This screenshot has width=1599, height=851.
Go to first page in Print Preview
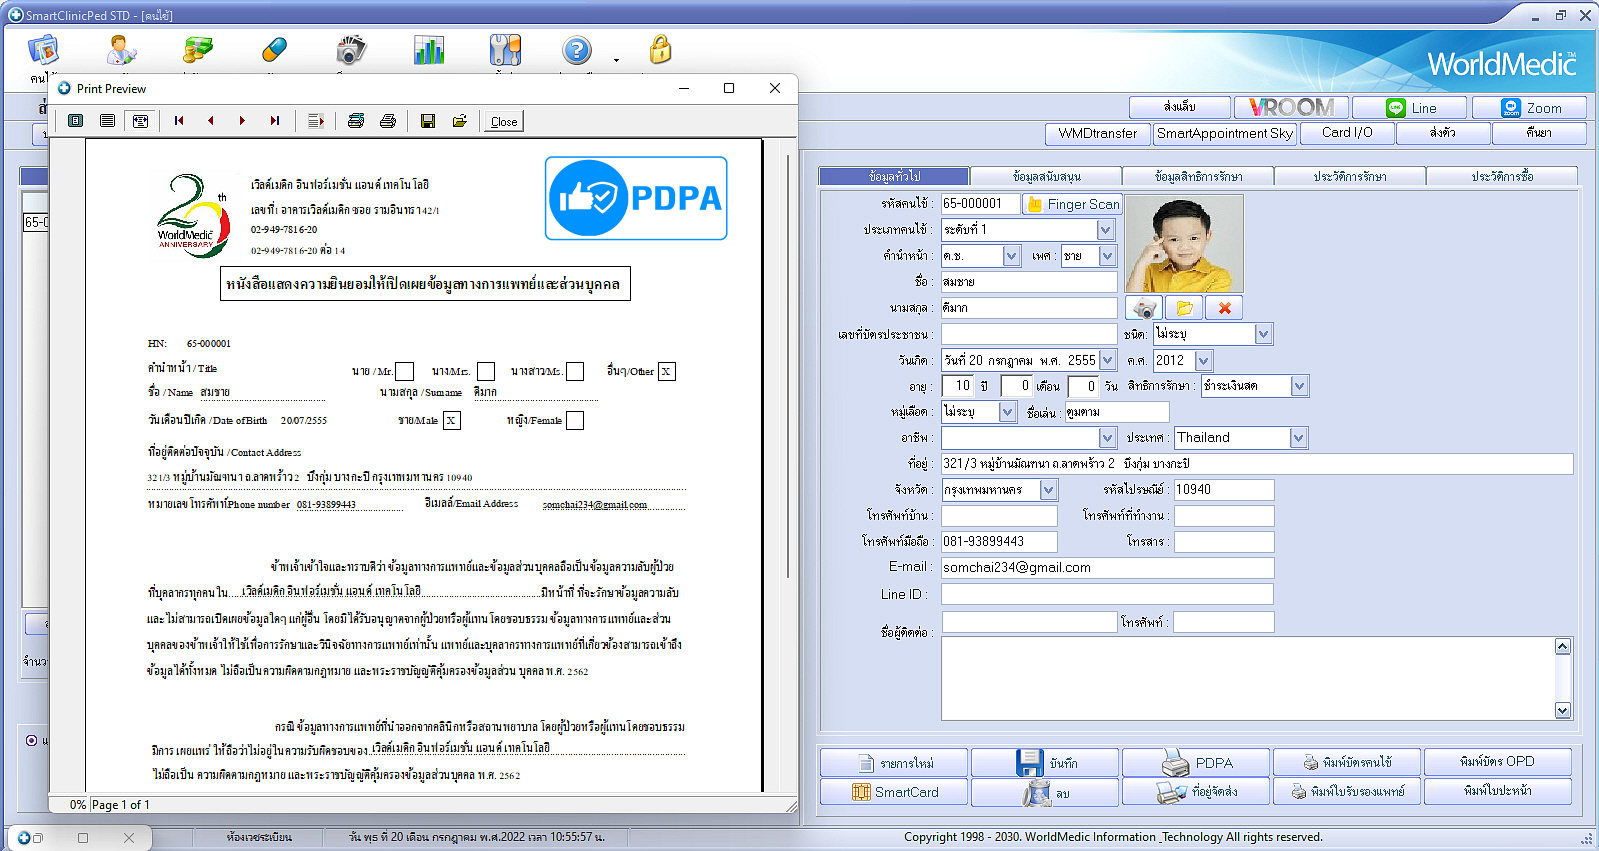179,121
